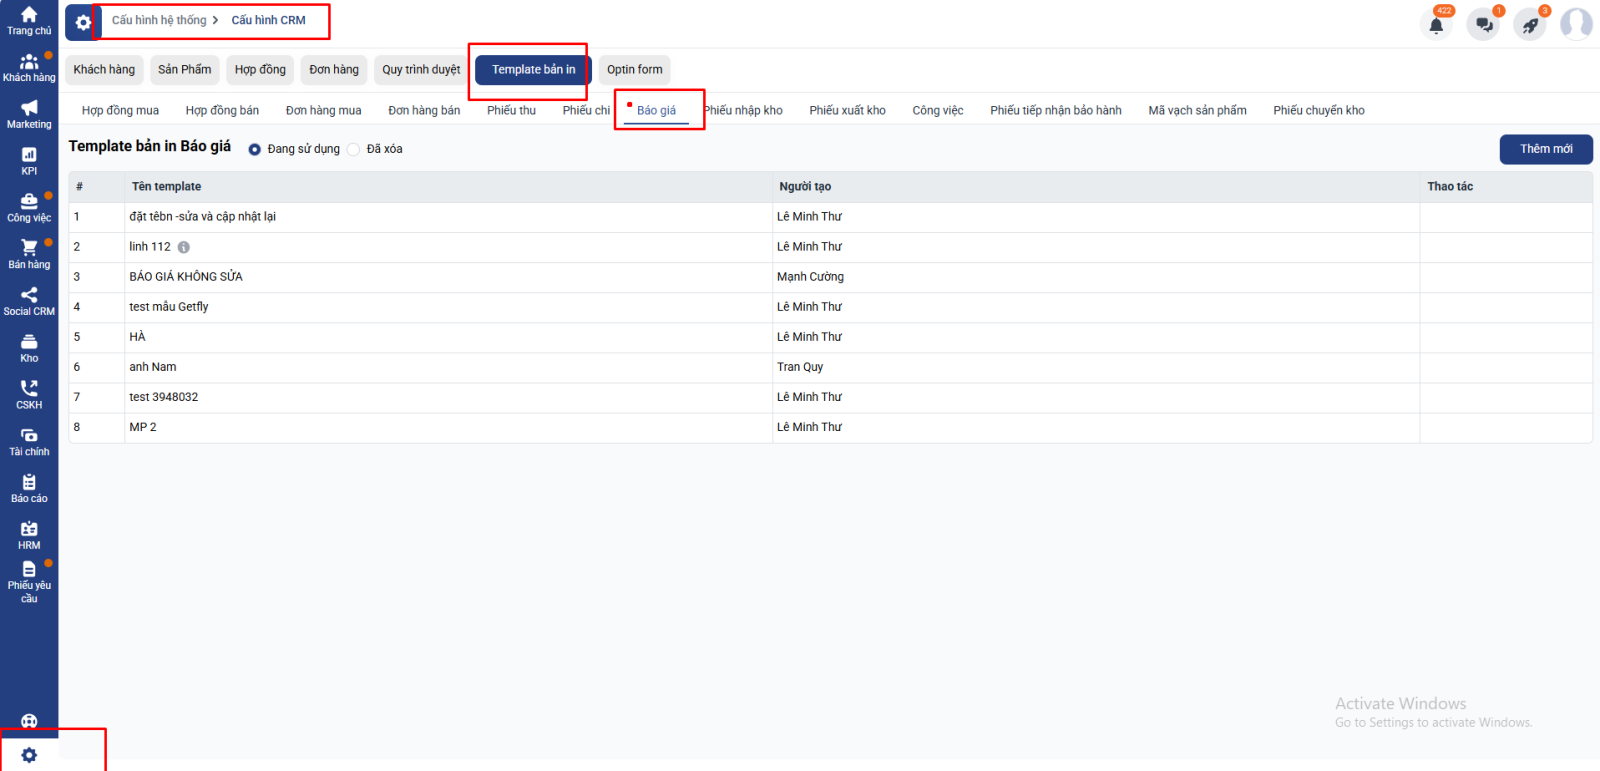
Task: Open Social CRM share icon
Action: (29, 295)
